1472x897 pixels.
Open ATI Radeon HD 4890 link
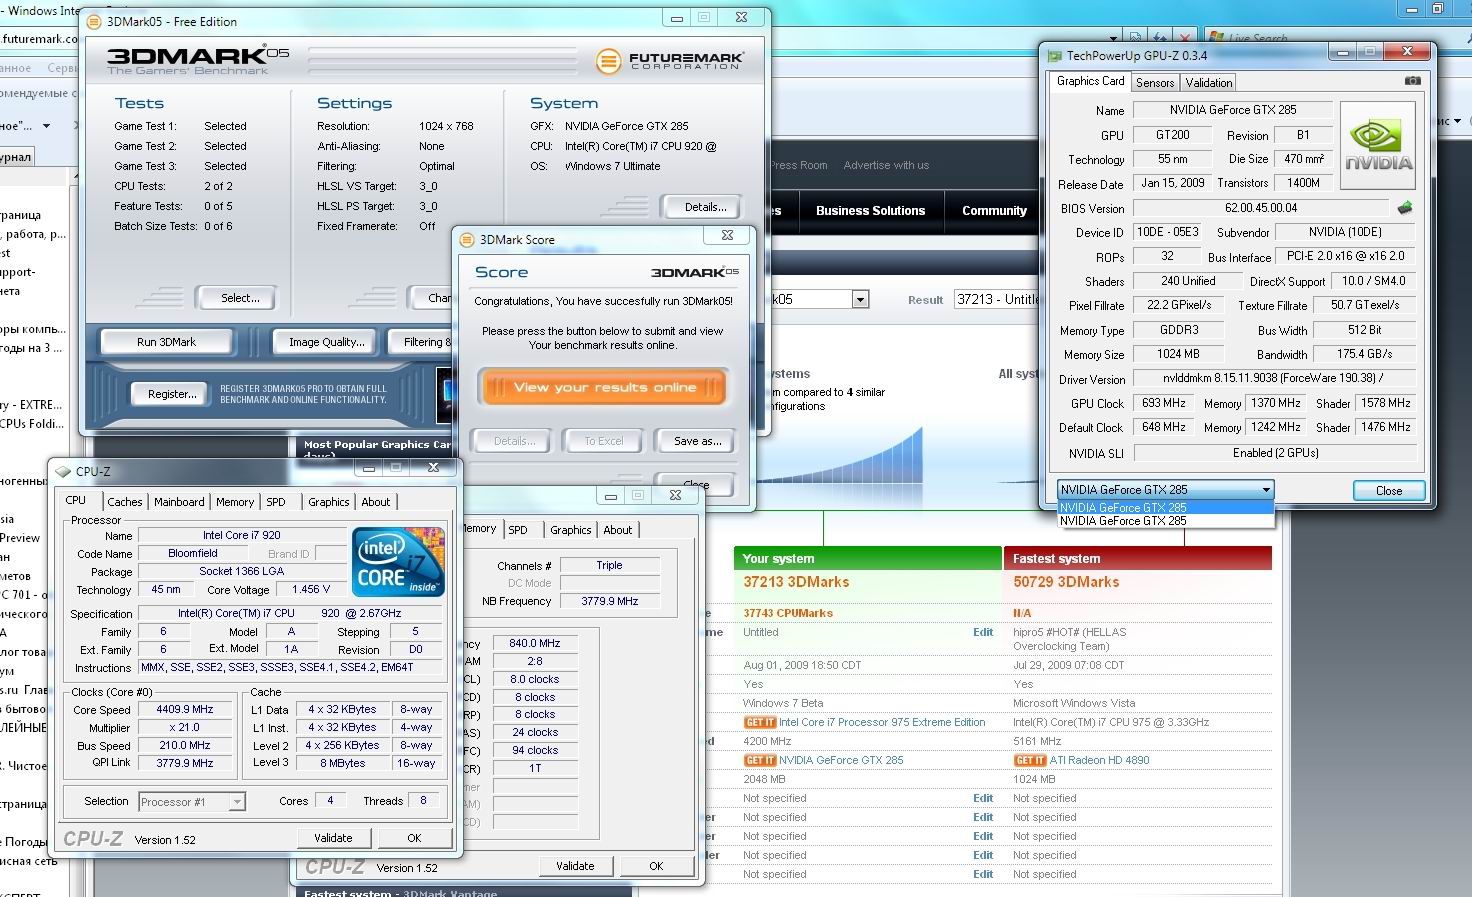(x=1099, y=760)
